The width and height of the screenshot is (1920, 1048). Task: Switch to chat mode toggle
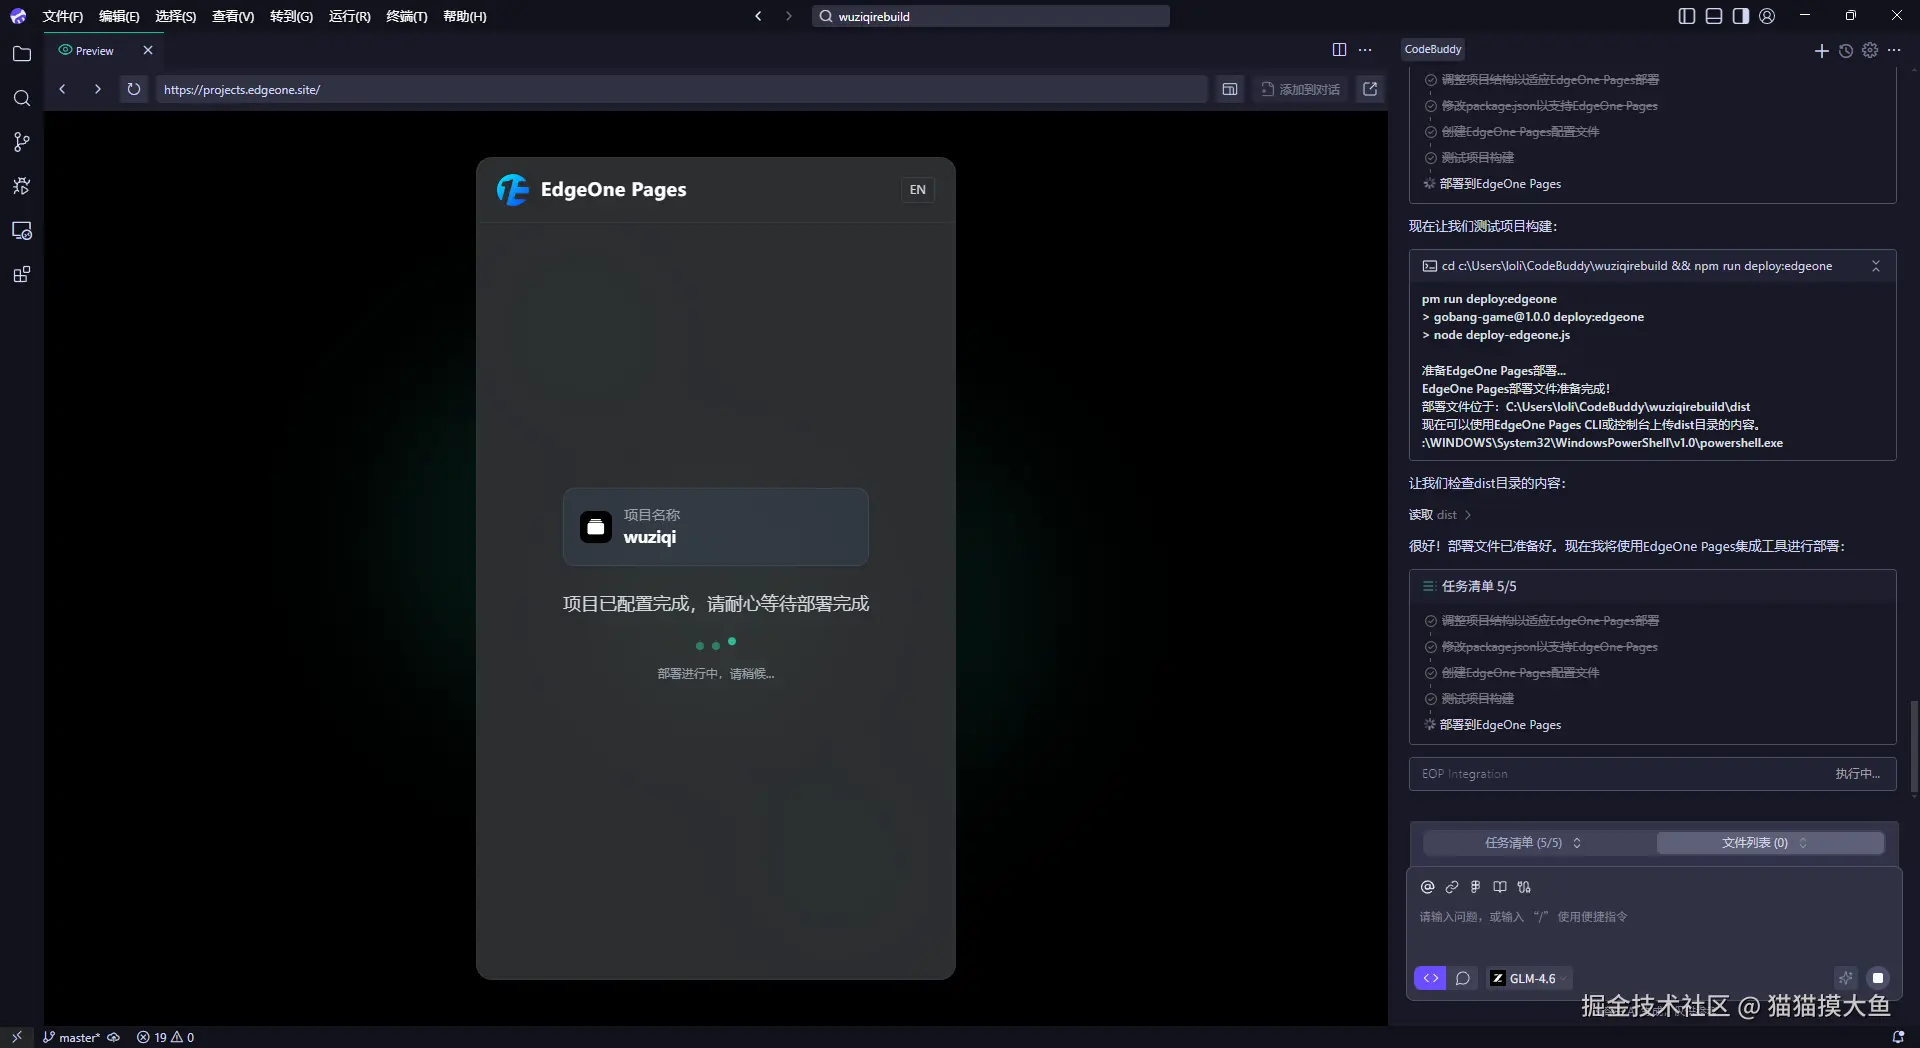[x=1462, y=978]
